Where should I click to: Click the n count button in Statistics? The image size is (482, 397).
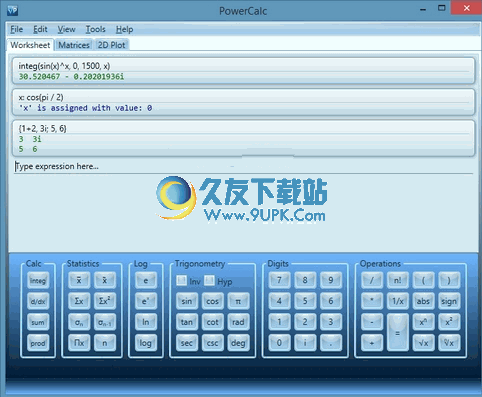click(x=105, y=343)
